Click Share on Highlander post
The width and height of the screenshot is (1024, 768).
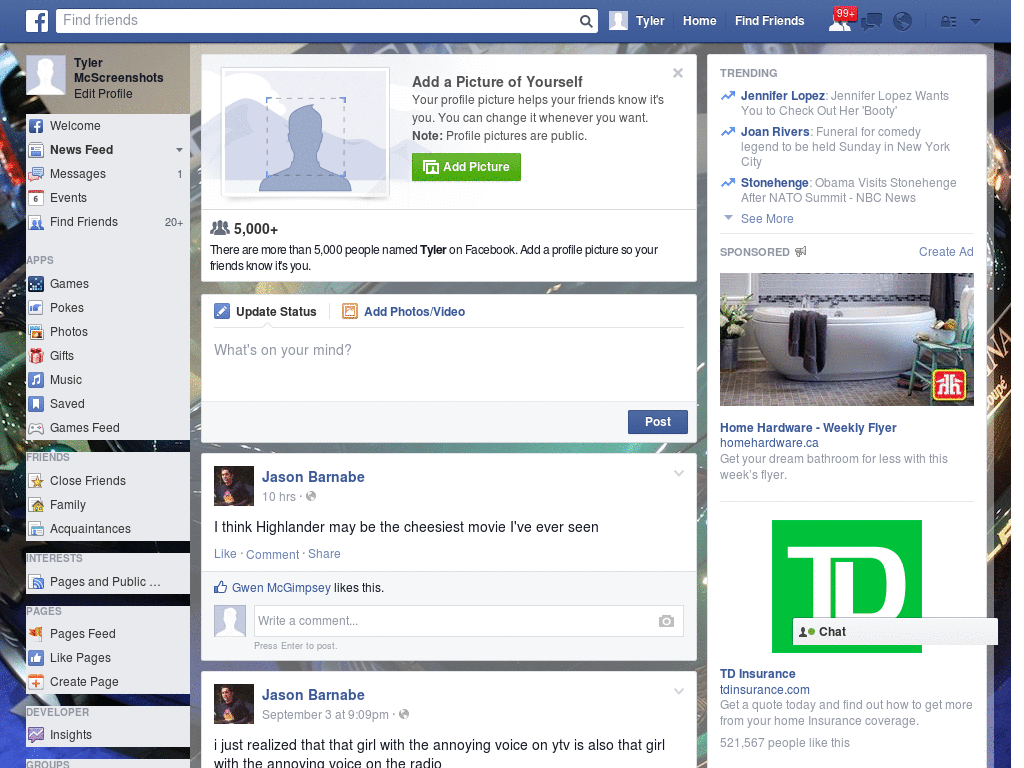pyautogui.click(x=324, y=554)
